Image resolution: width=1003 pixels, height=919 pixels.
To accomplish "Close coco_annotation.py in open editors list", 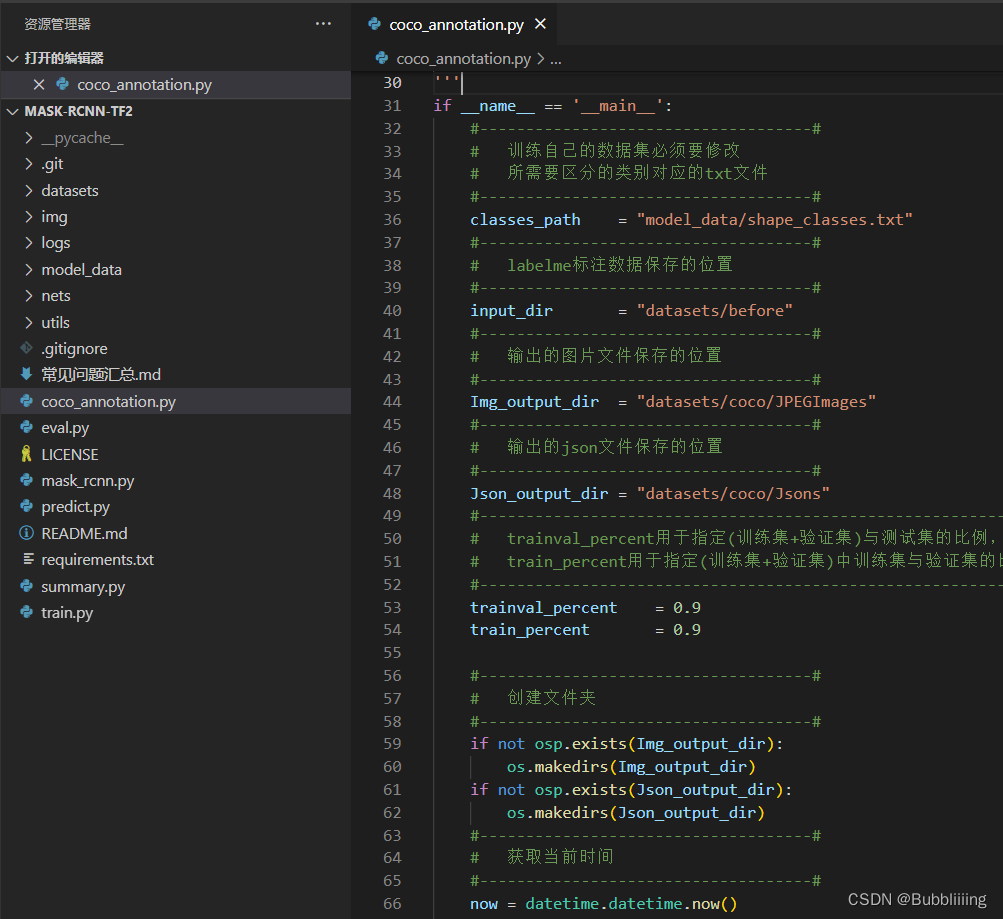I will click(39, 84).
